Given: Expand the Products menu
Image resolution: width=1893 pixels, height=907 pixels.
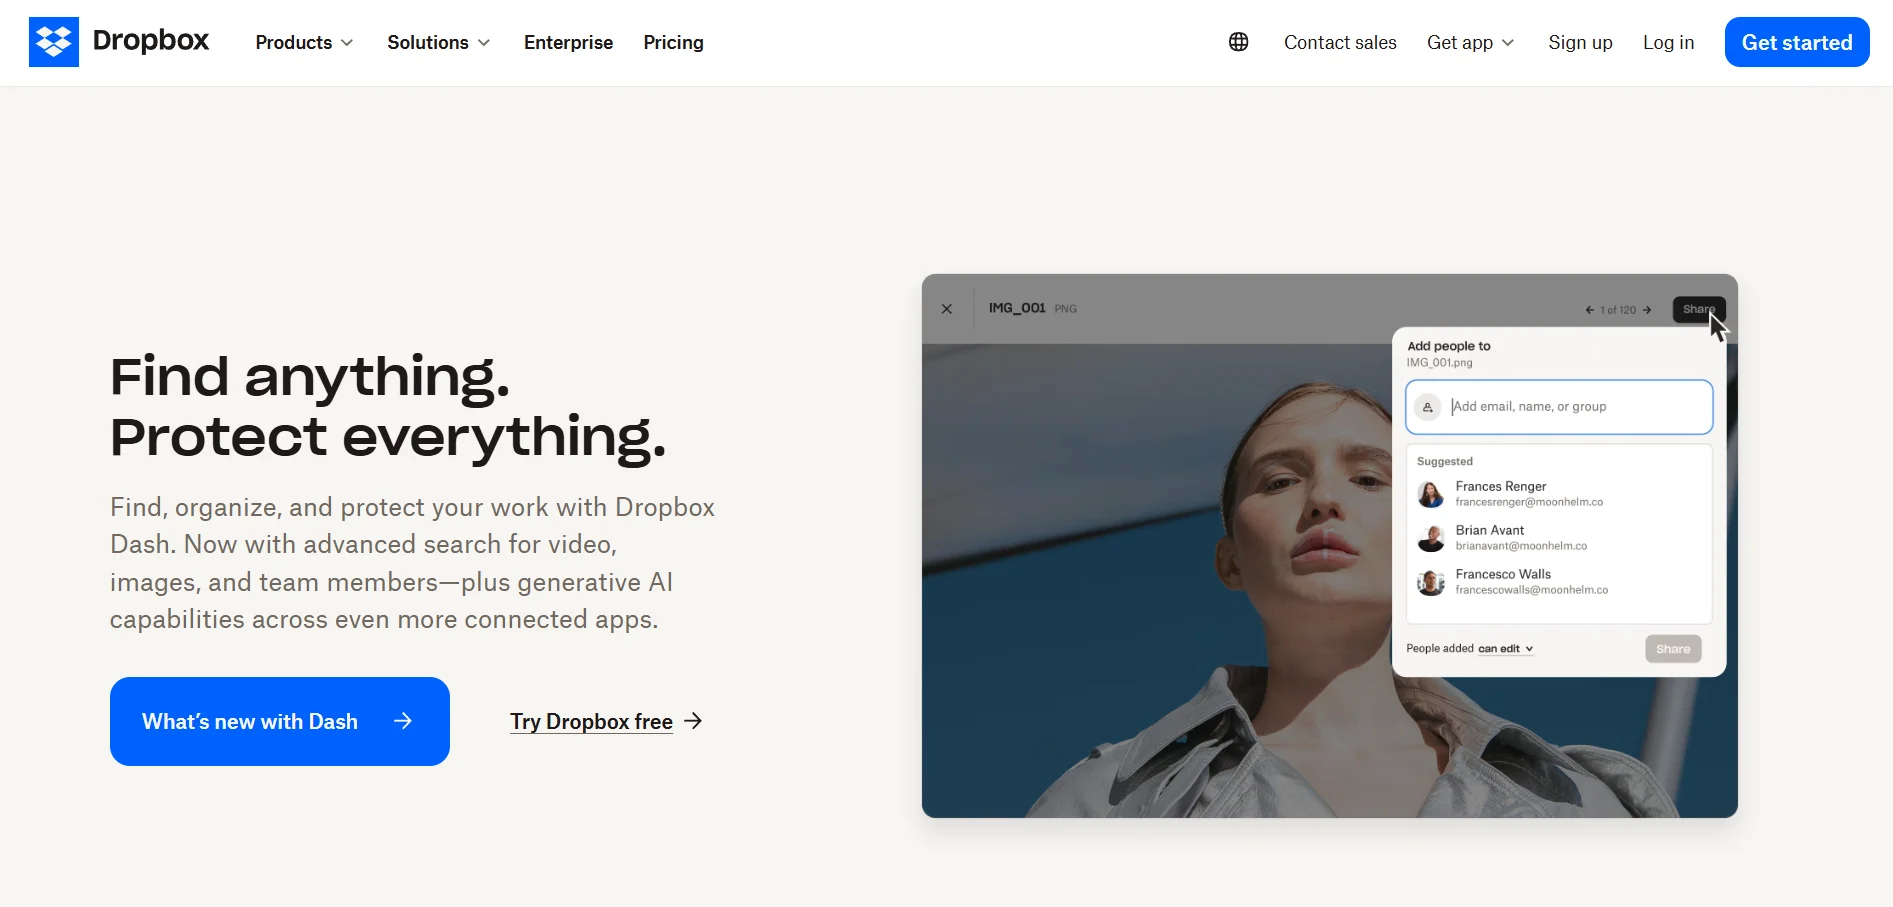Looking at the screenshot, I should [304, 42].
